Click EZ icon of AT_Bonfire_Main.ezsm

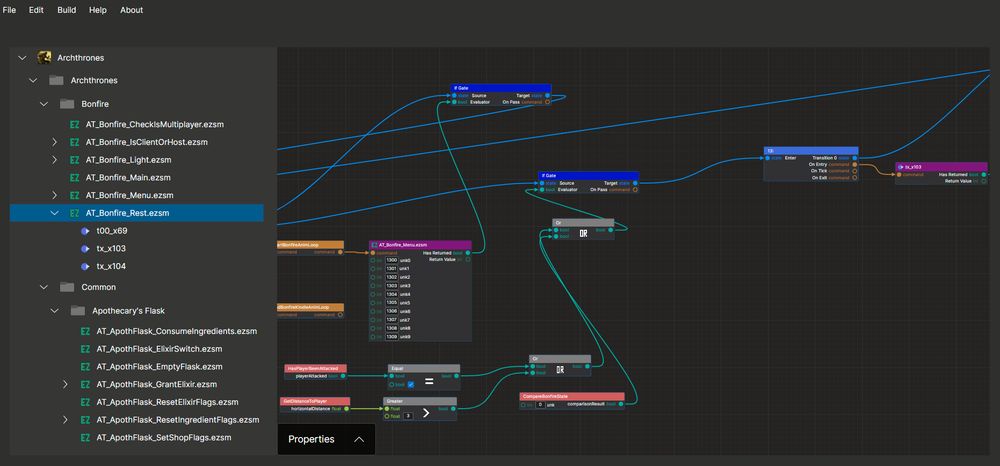pyautogui.click(x=75, y=177)
